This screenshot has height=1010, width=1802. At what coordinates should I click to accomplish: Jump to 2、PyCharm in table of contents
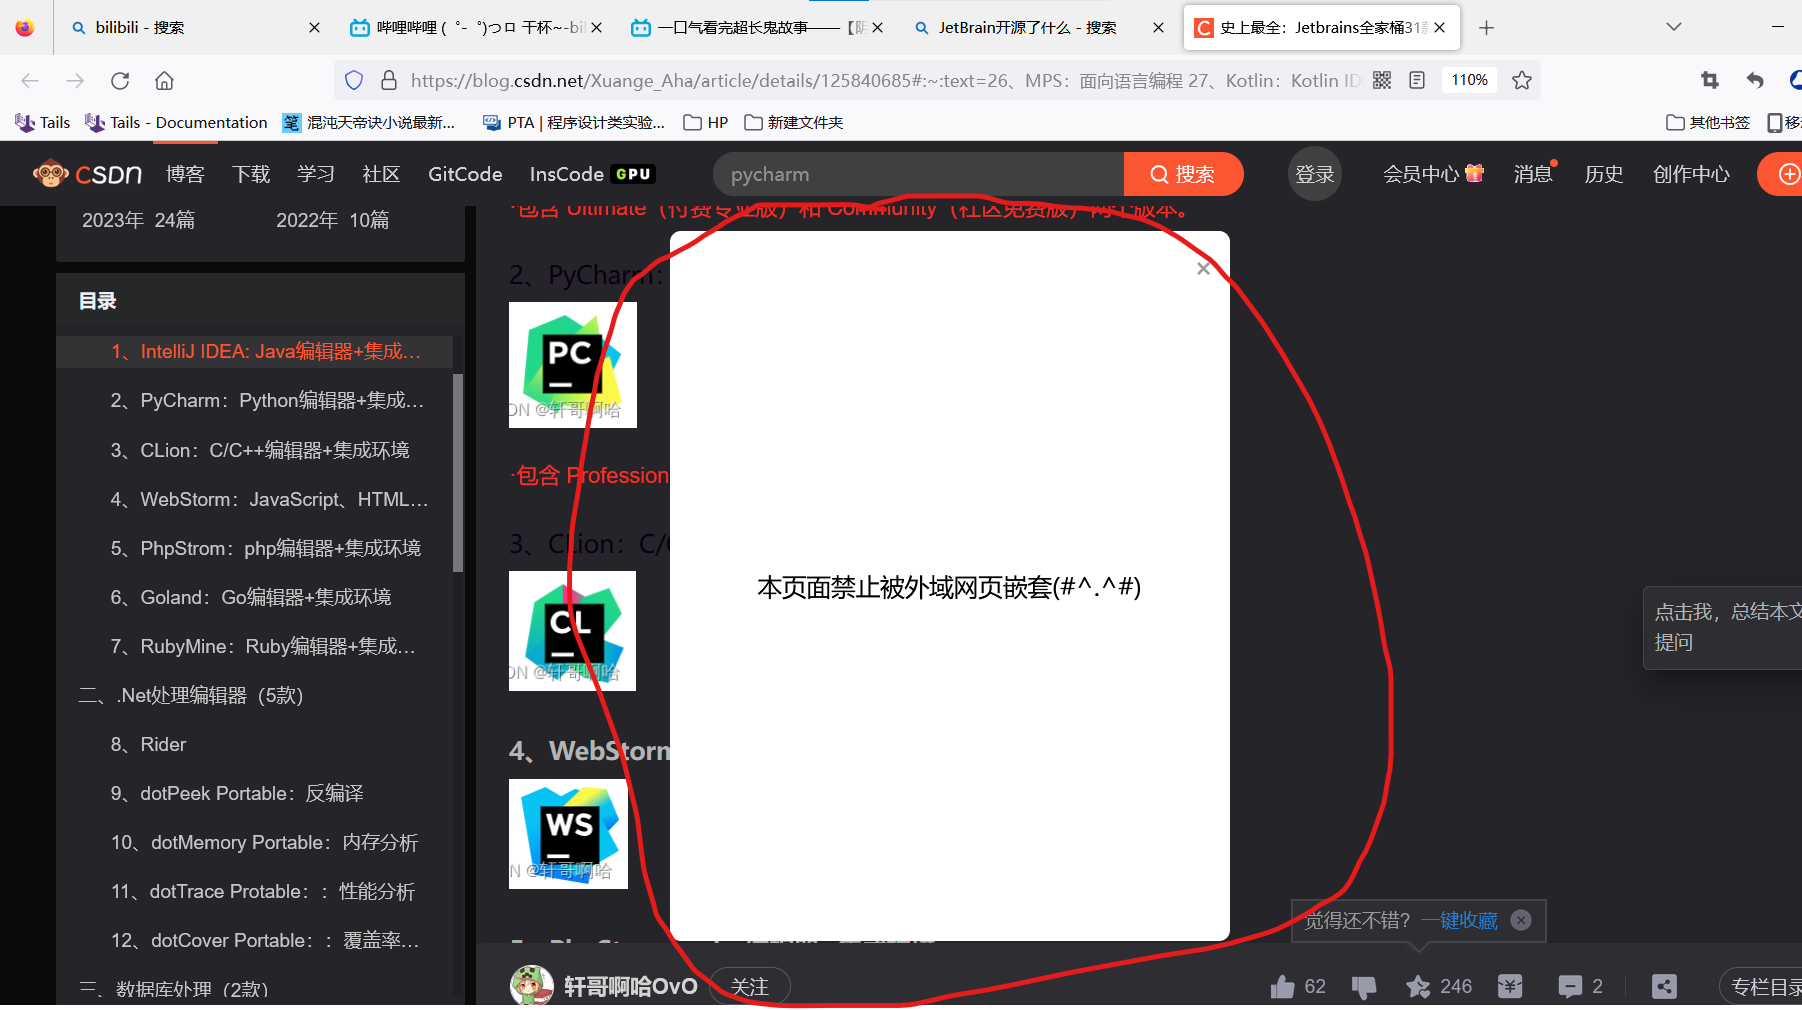pyautogui.click(x=267, y=400)
